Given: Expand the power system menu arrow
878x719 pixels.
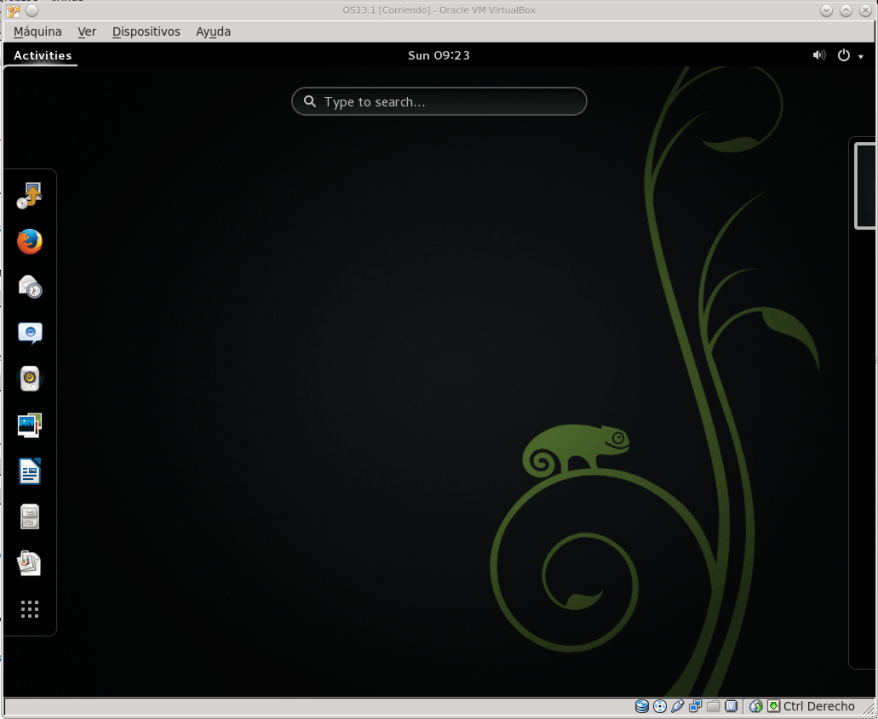Looking at the screenshot, I should point(861,57).
